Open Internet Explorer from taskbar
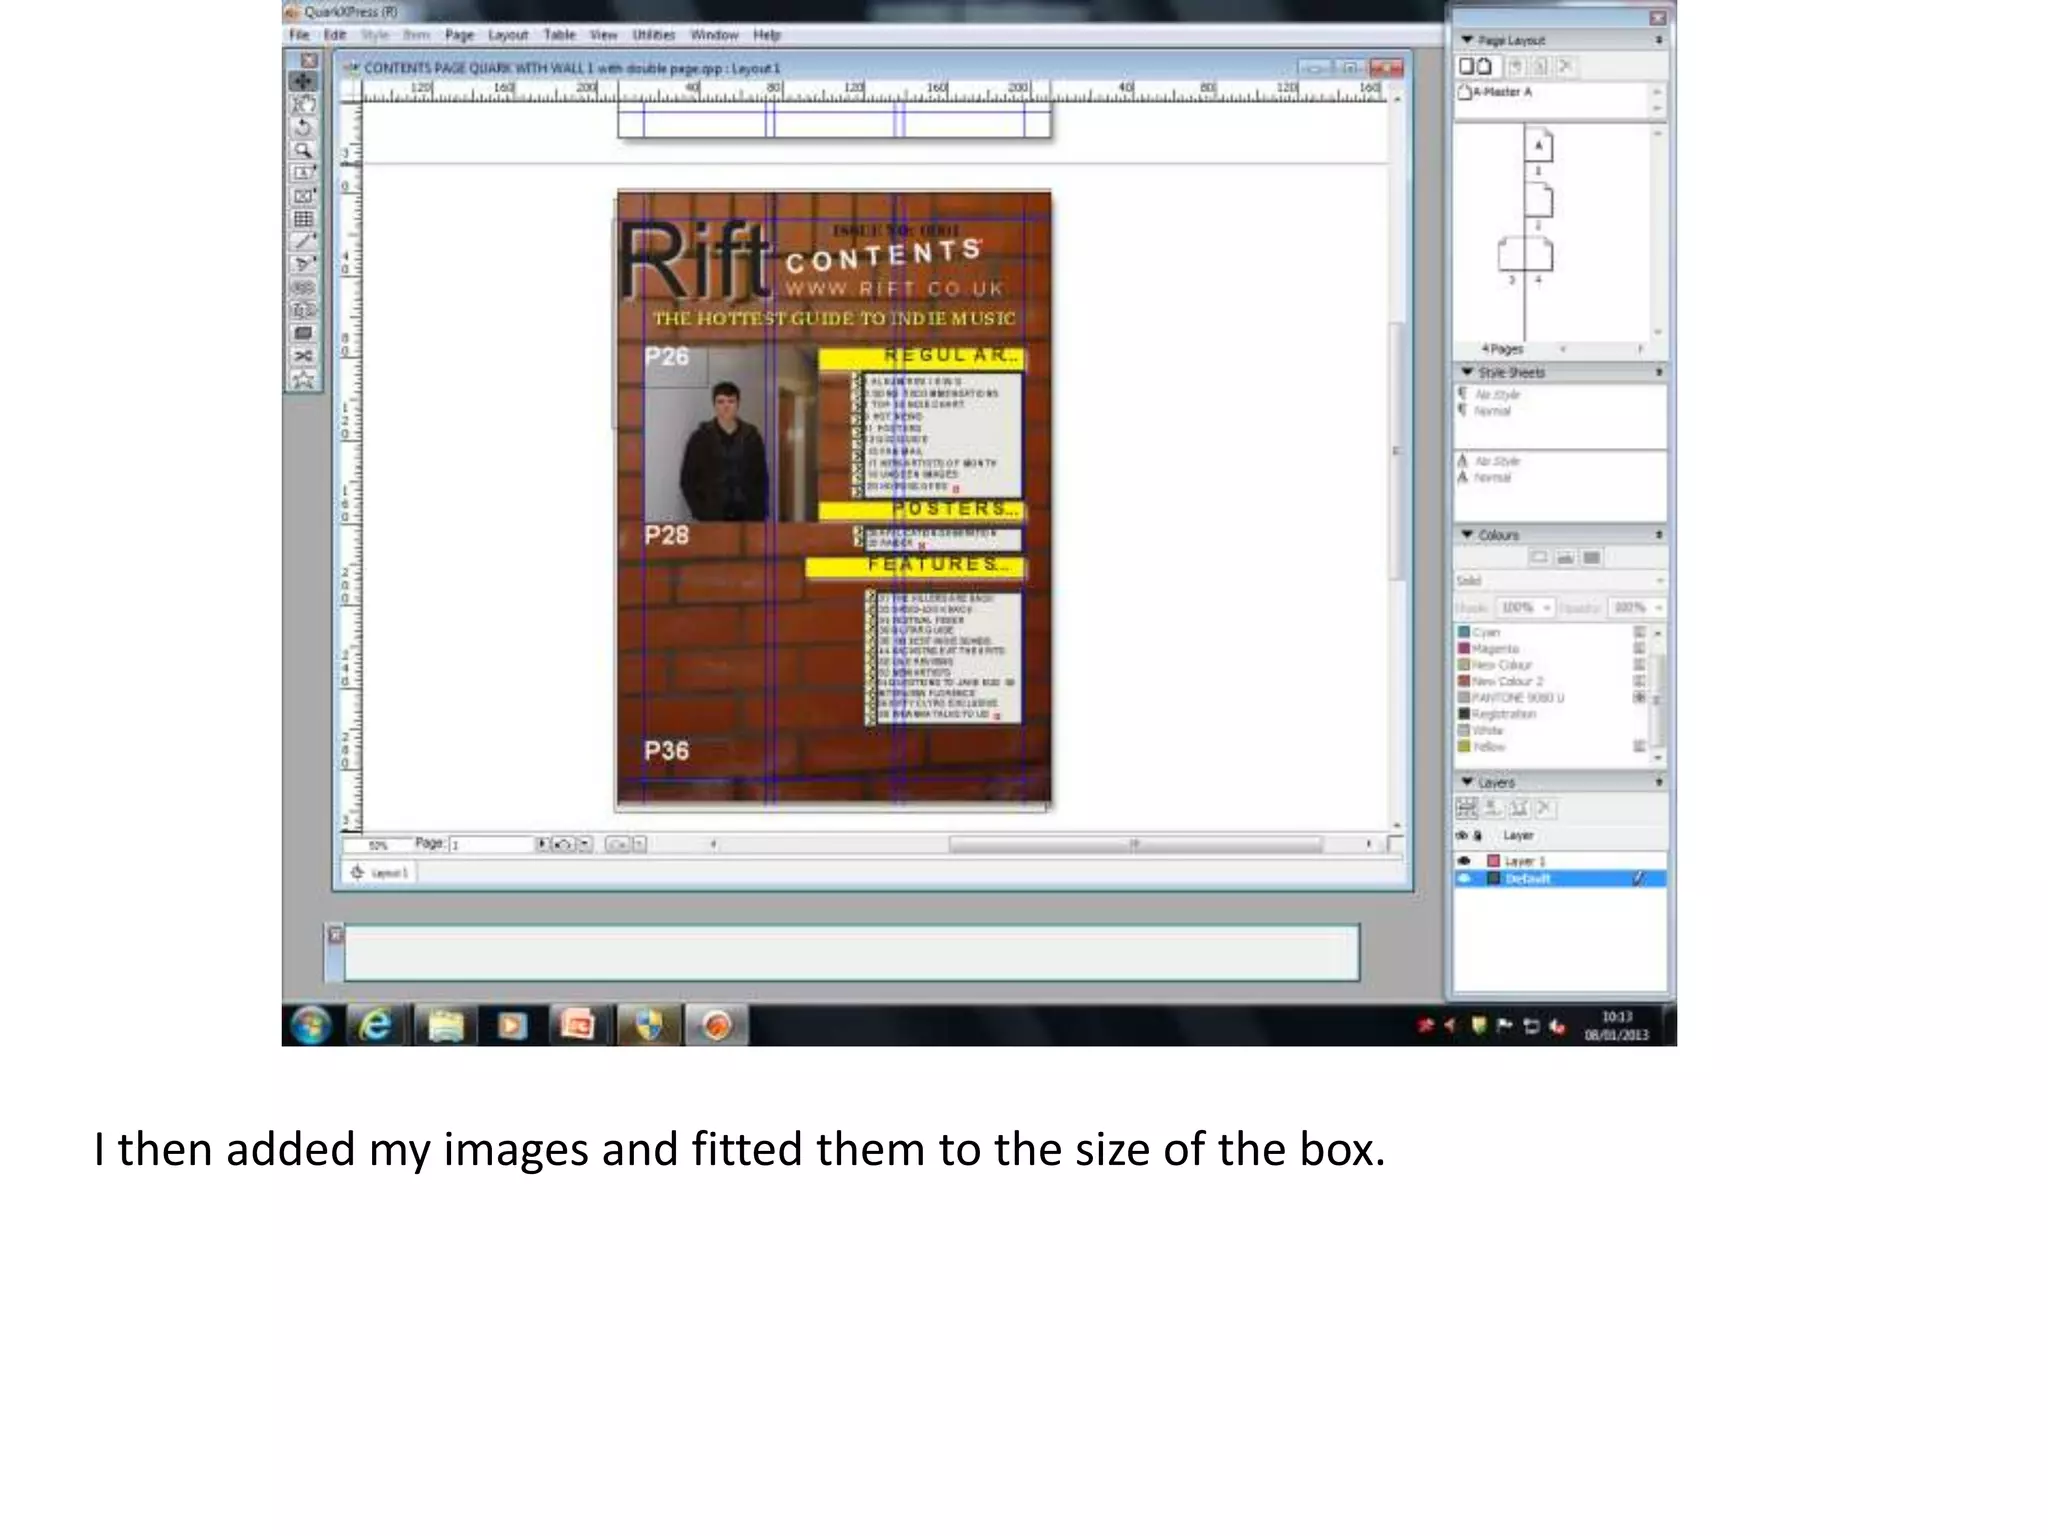The image size is (2048, 1536). pos(375,1025)
